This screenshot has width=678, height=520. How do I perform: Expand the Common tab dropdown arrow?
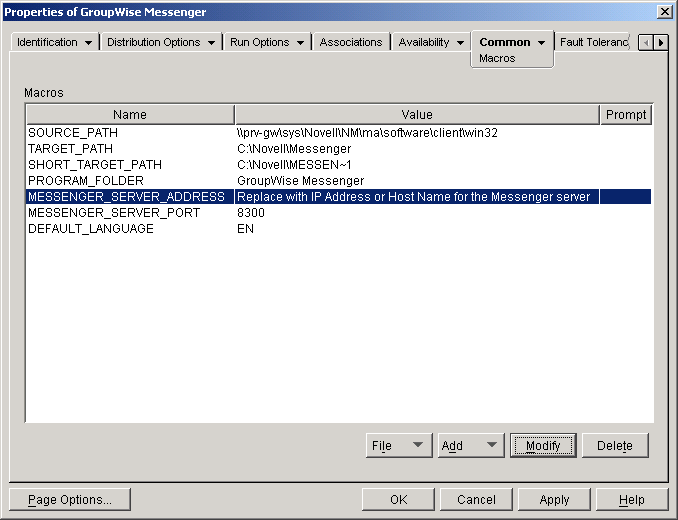pyautogui.click(x=541, y=43)
